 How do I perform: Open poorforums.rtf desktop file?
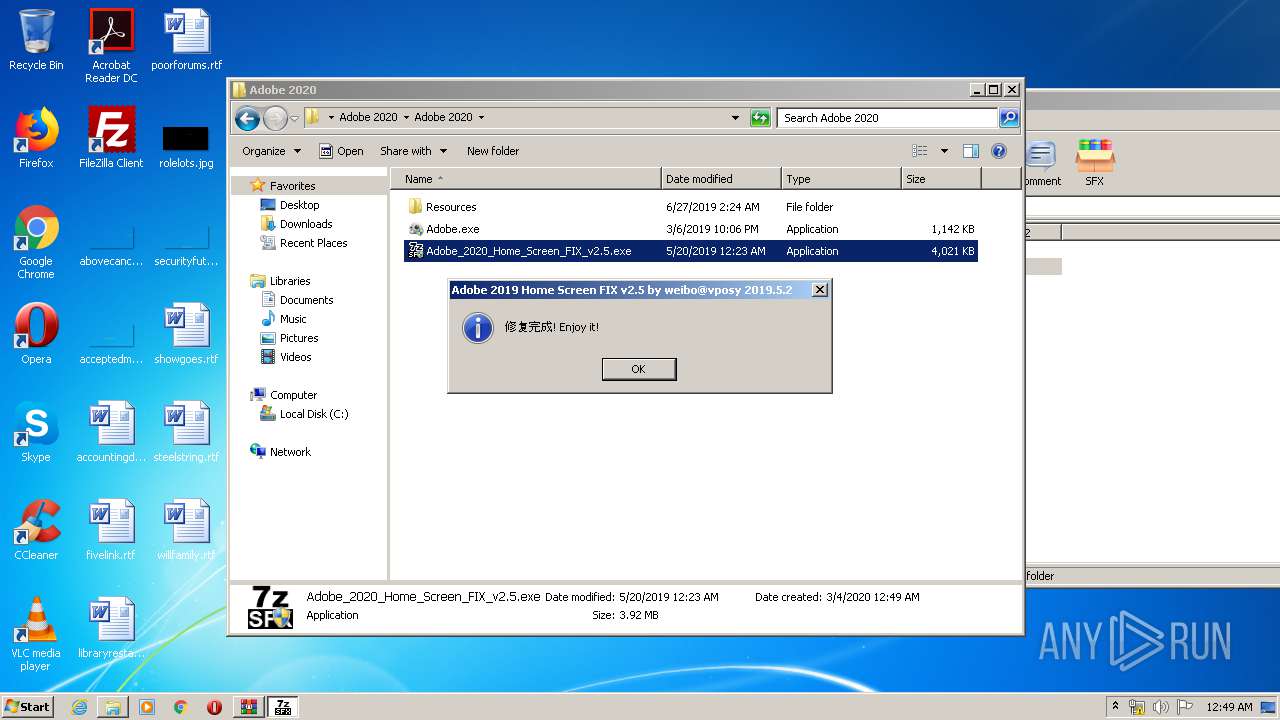186,40
